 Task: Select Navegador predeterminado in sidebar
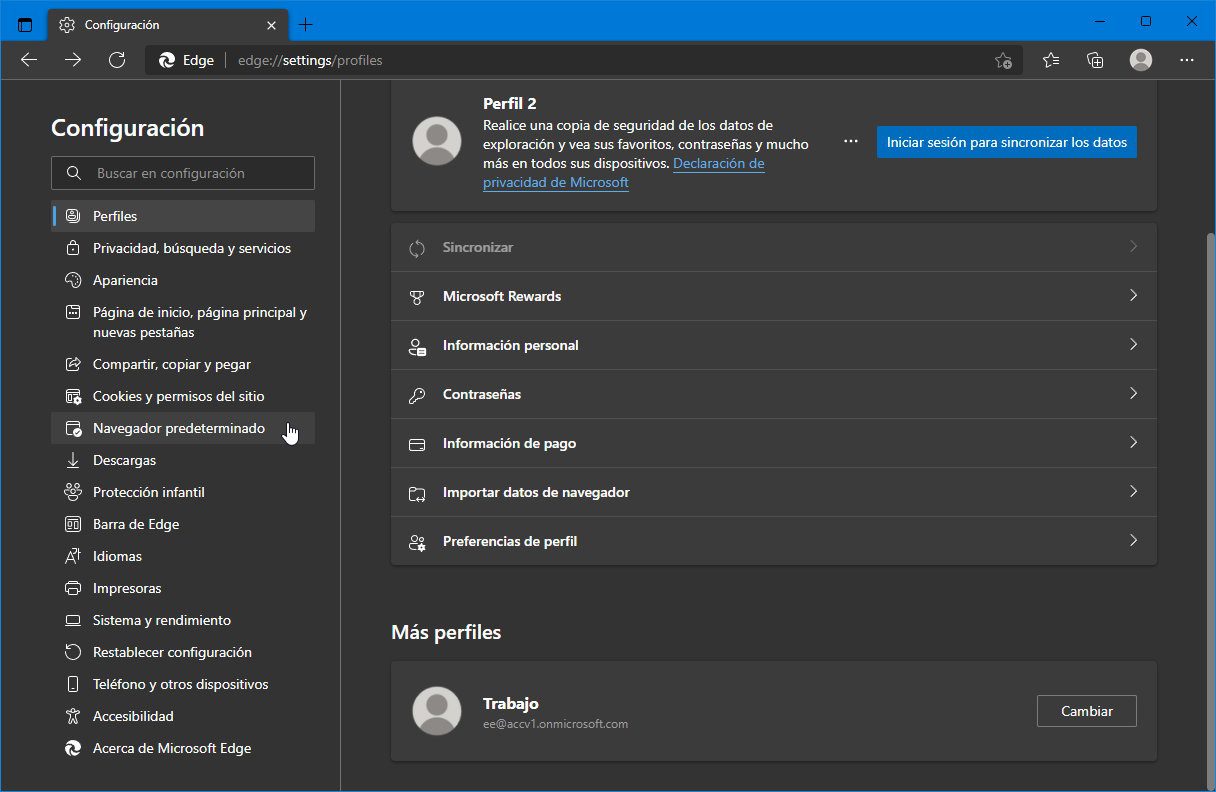(x=183, y=428)
